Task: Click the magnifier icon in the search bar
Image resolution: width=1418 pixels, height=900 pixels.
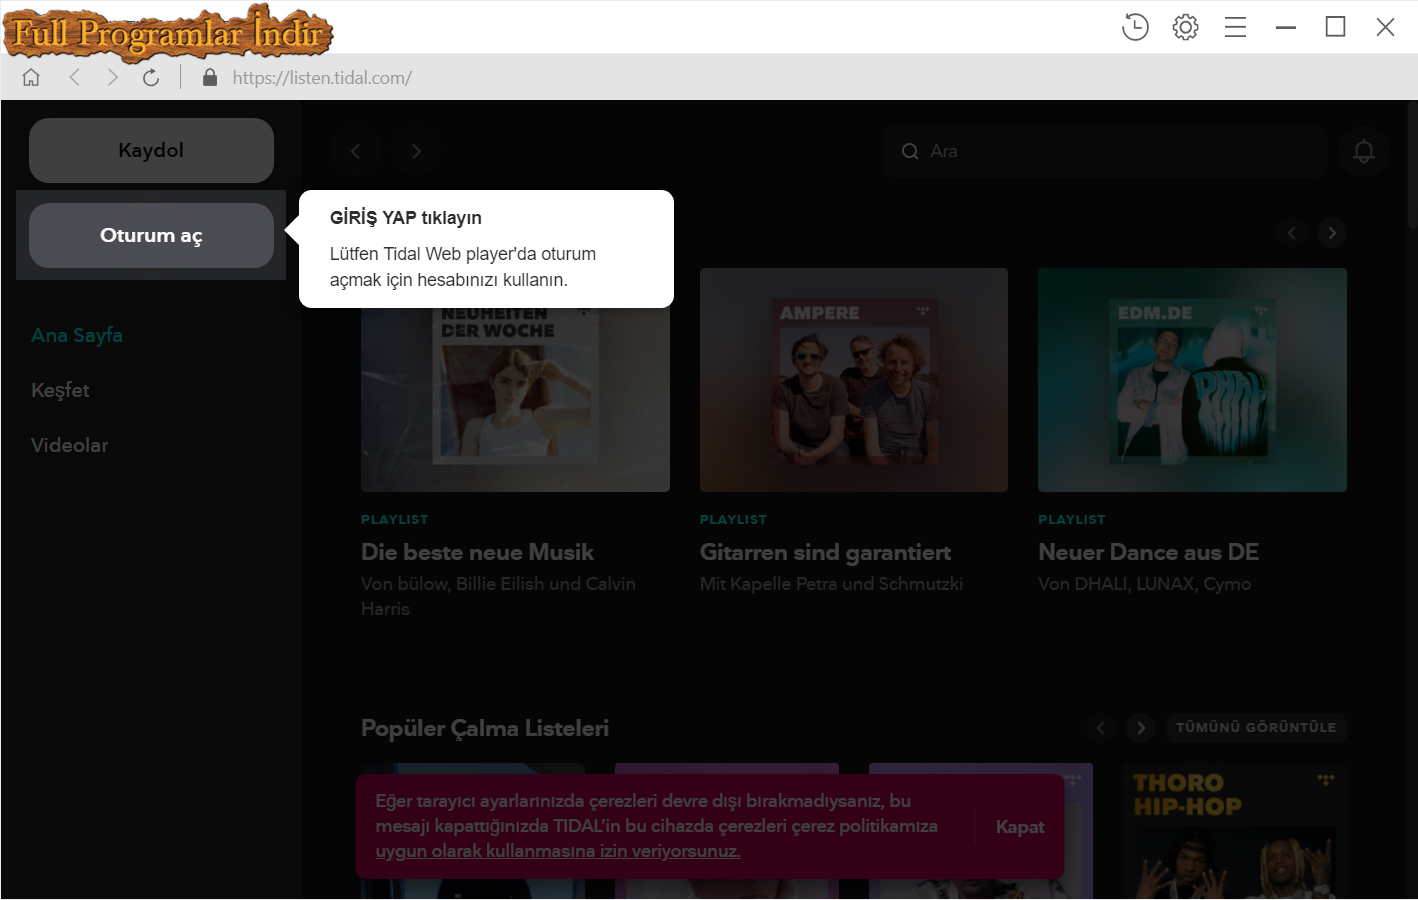Action: tap(910, 151)
